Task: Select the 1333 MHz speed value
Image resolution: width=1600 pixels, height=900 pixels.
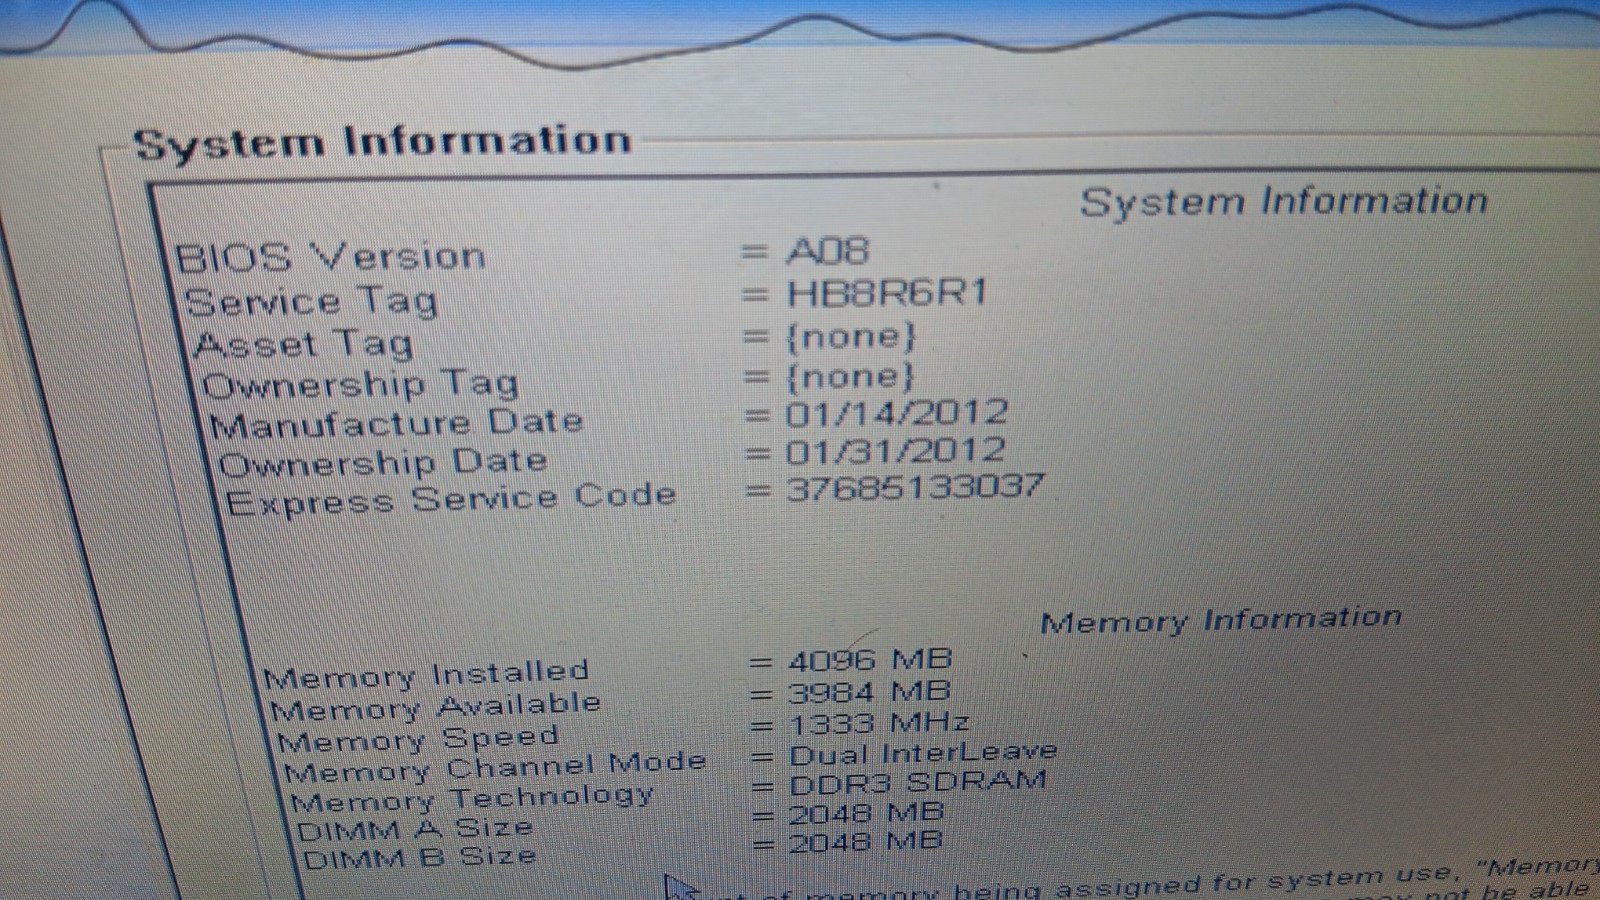Action: [879, 722]
